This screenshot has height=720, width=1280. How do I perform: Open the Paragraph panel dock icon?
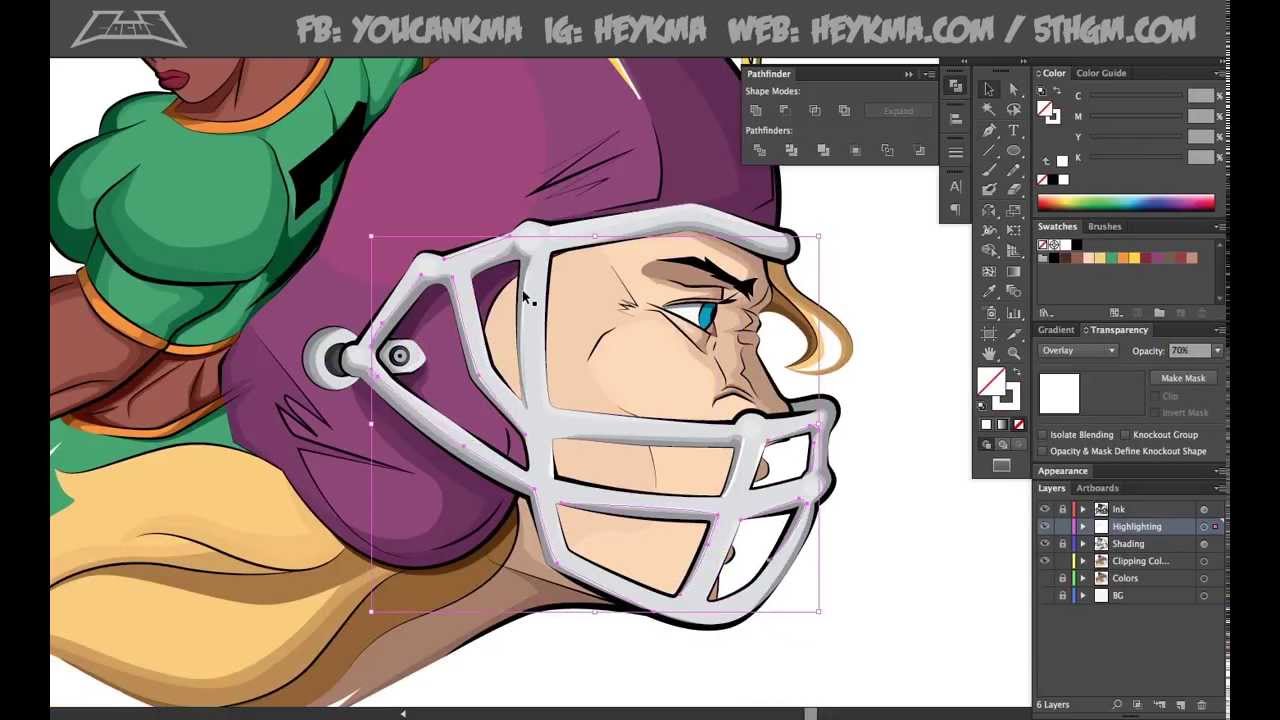(x=956, y=209)
